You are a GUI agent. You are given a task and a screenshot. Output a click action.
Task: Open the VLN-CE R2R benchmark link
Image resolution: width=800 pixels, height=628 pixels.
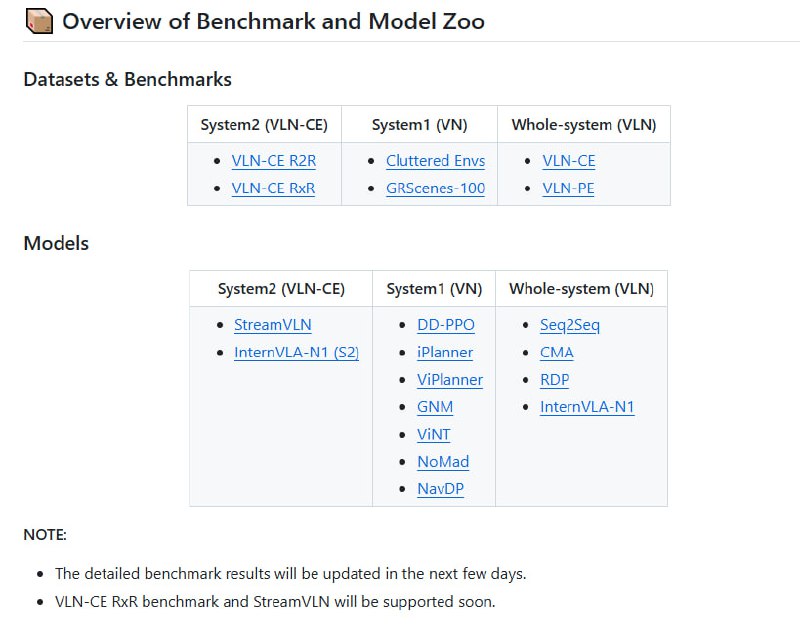click(273, 161)
